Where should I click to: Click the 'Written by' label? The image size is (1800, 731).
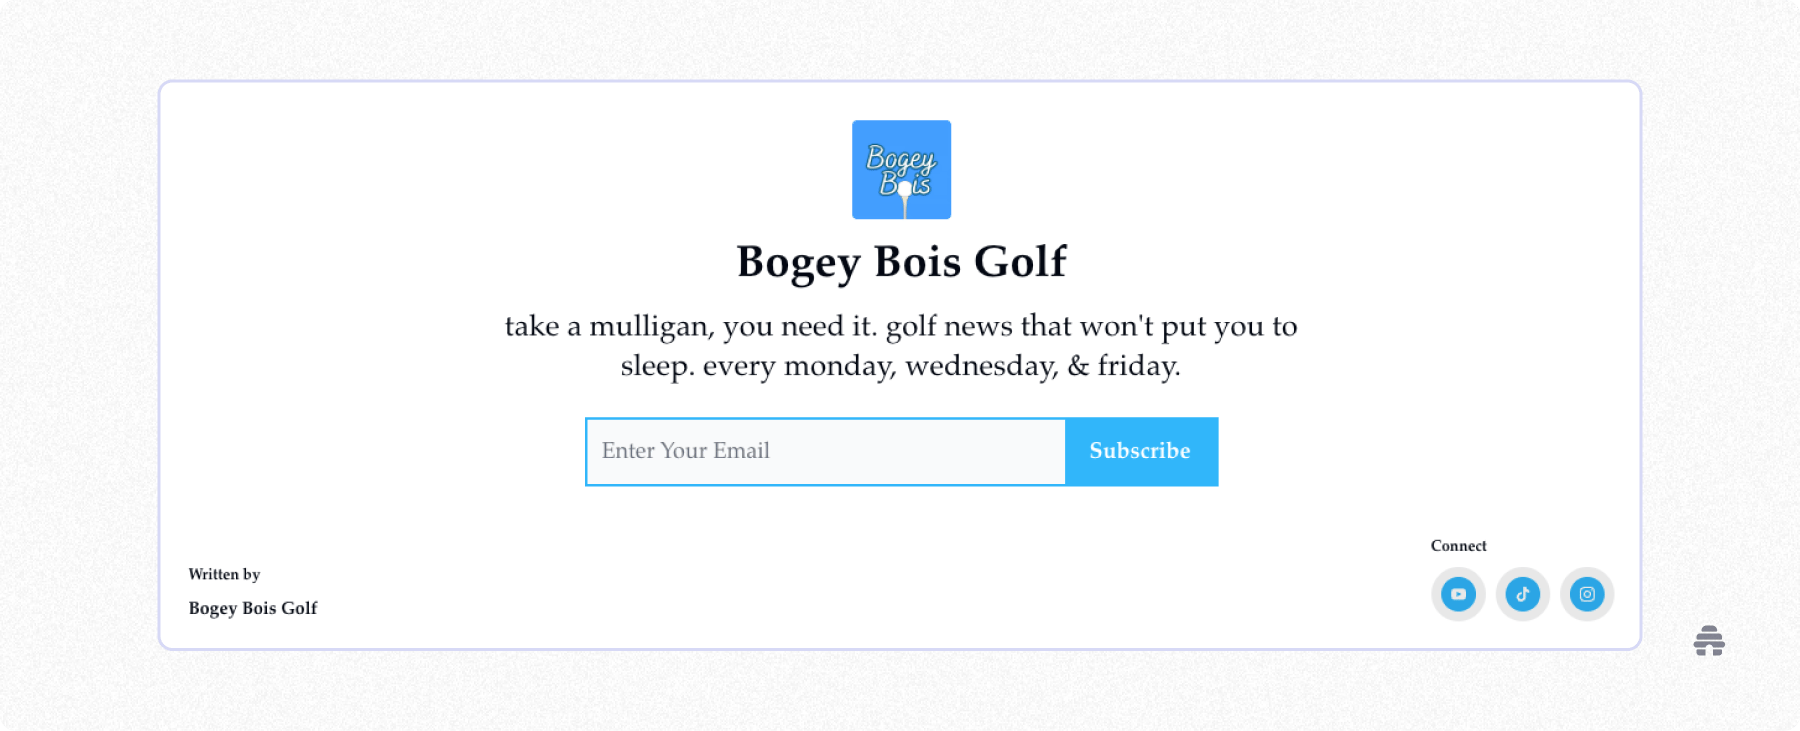click(x=224, y=574)
